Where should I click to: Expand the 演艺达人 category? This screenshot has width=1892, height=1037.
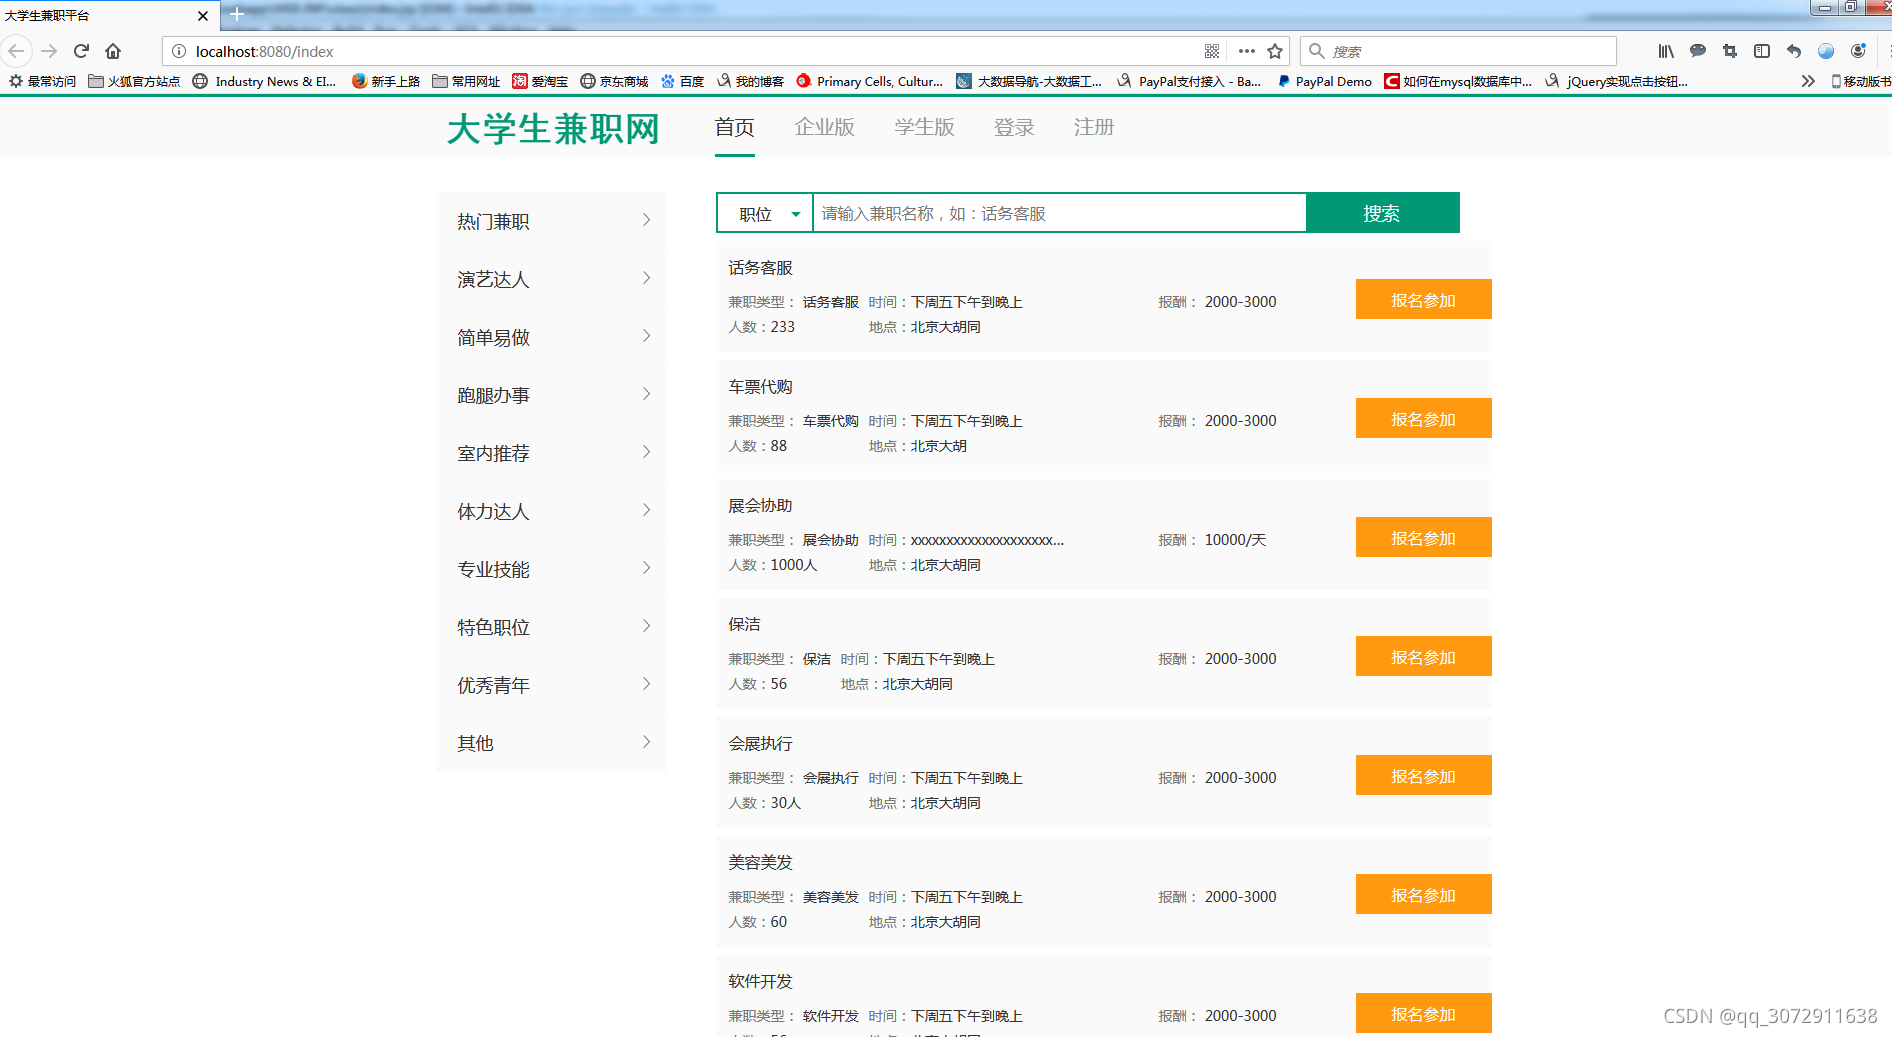pyautogui.click(x=551, y=279)
